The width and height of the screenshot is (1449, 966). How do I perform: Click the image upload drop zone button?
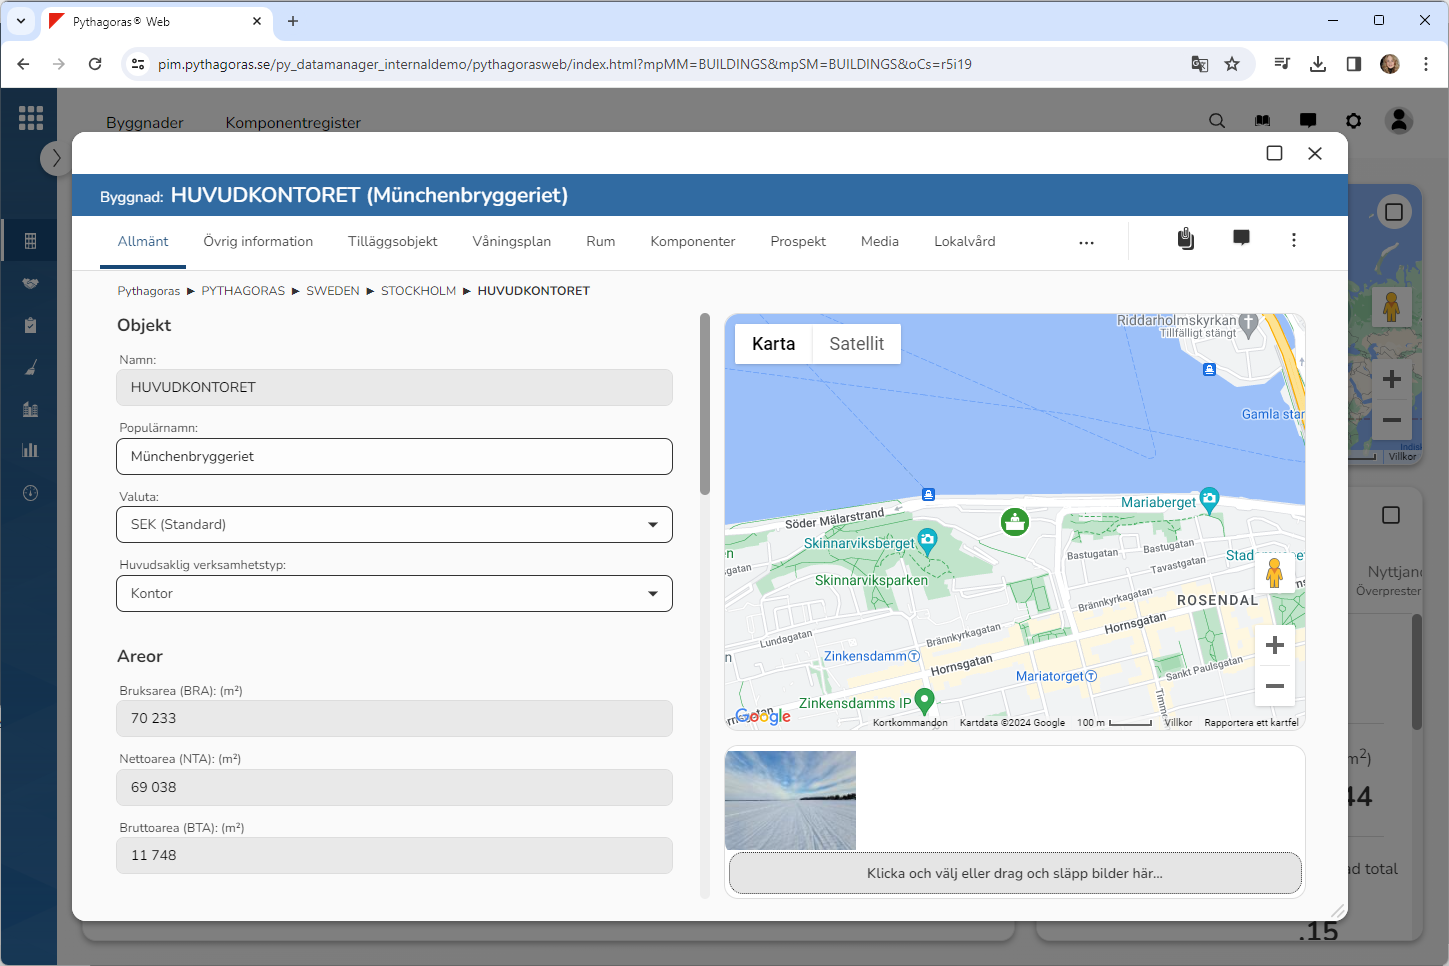click(x=1014, y=873)
